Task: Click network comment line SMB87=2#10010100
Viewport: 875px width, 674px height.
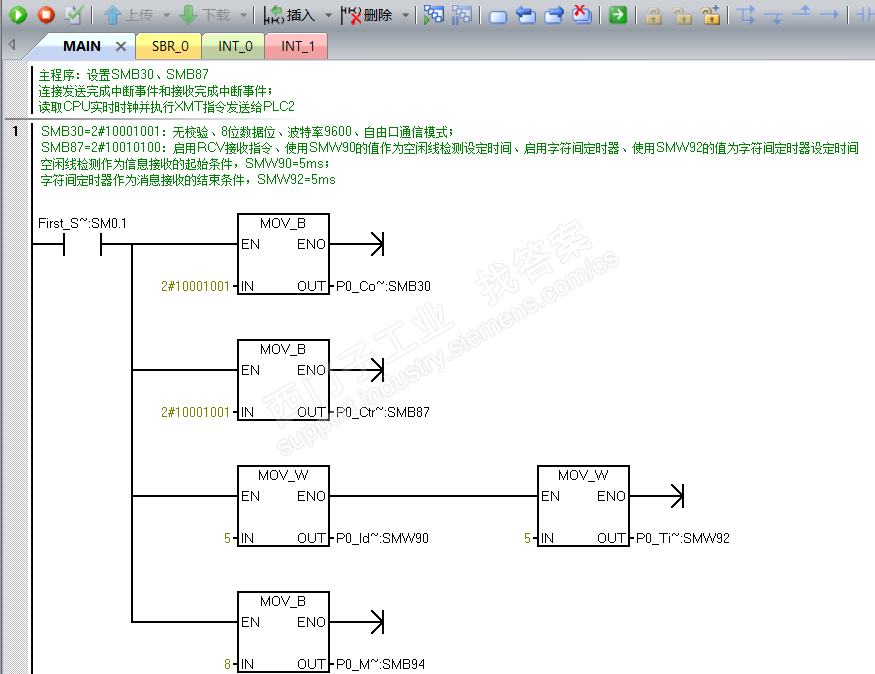Action: pos(450,148)
